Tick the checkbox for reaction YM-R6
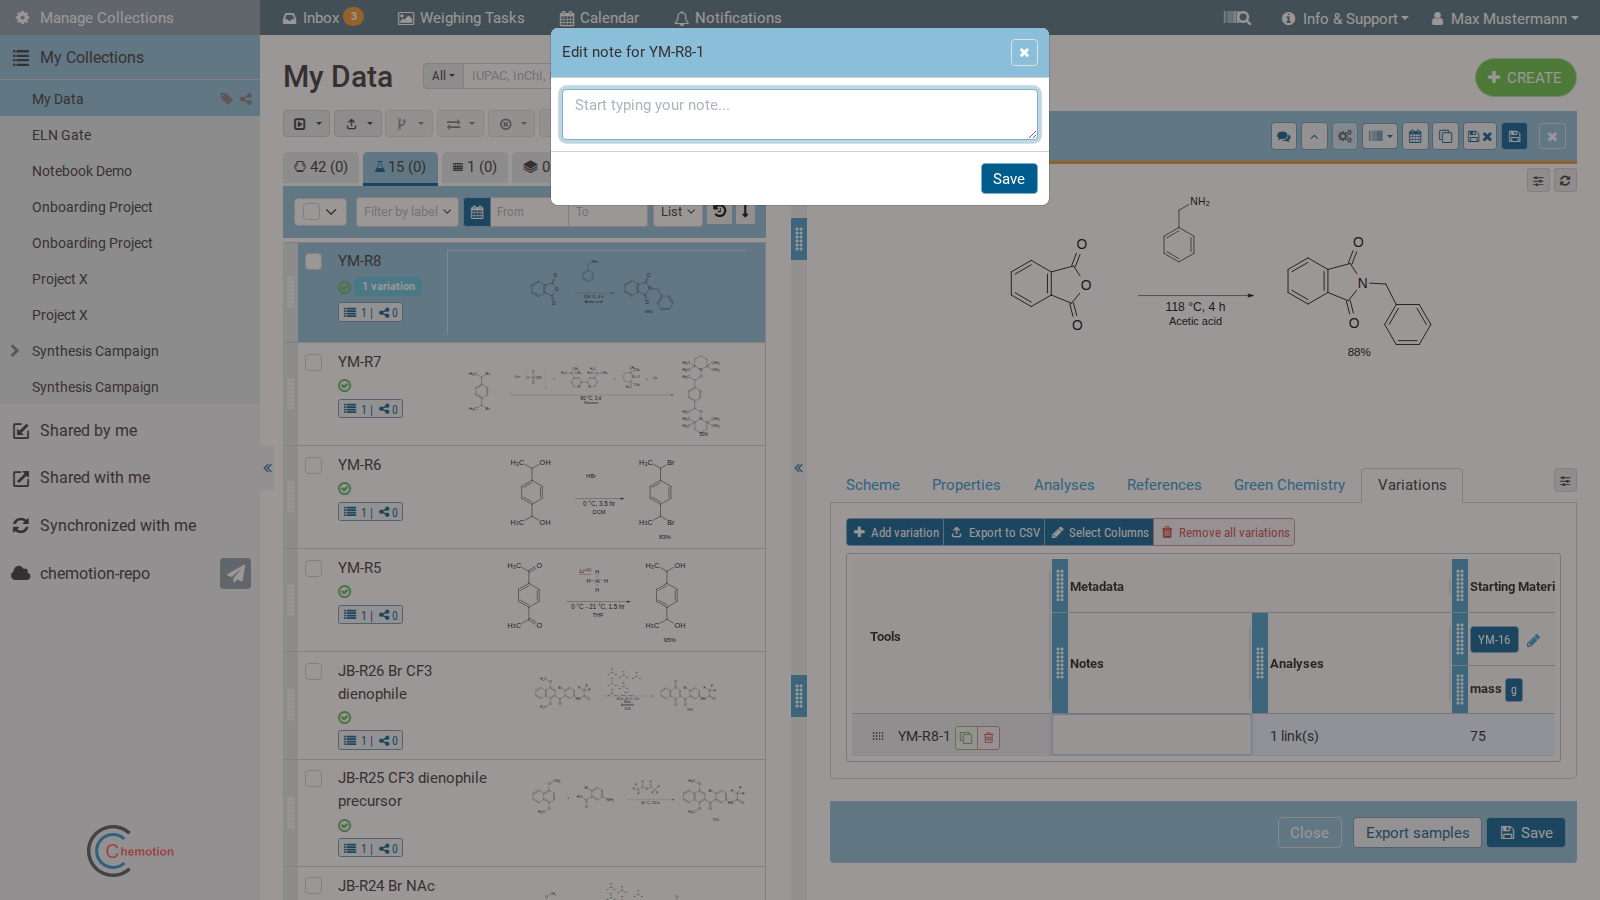Image resolution: width=1600 pixels, height=900 pixels. point(314,466)
